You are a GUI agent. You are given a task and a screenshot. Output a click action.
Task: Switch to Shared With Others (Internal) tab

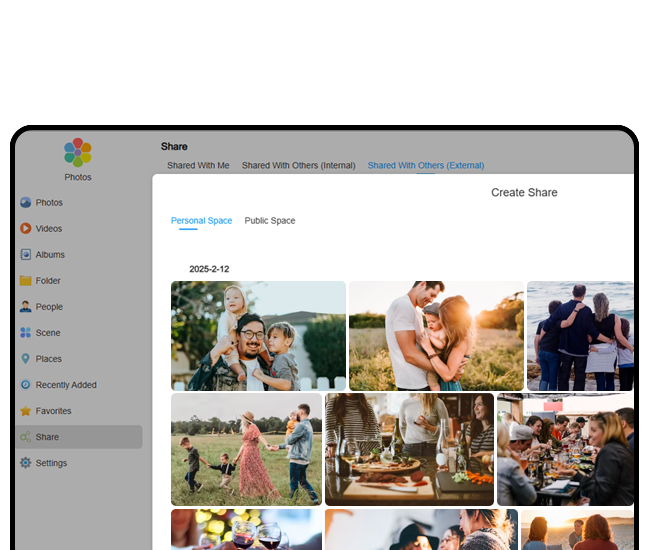(x=298, y=166)
